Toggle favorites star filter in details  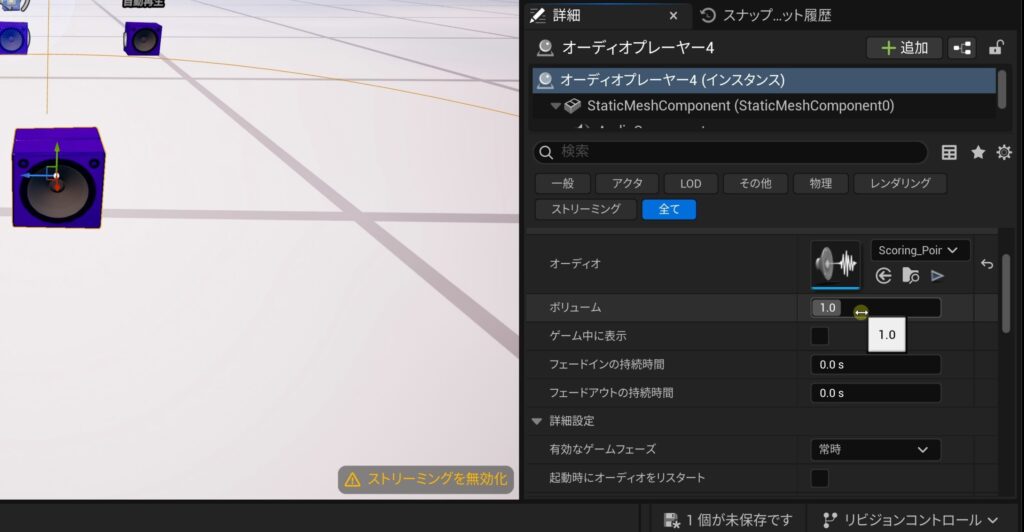pyautogui.click(x=978, y=152)
